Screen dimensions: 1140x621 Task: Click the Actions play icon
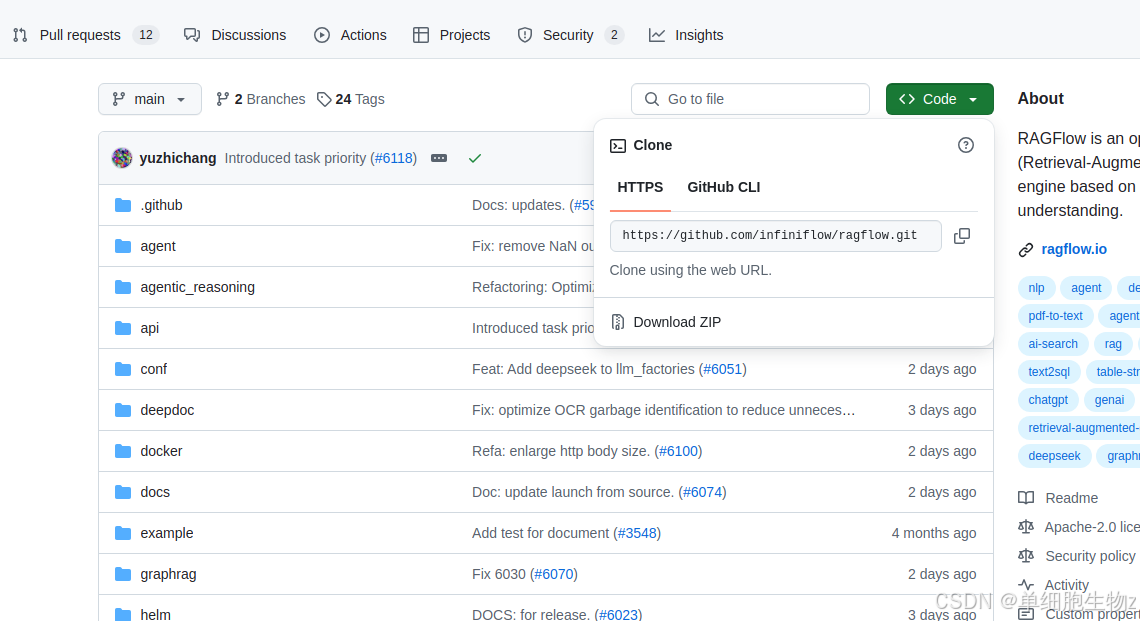tap(321, 35)
